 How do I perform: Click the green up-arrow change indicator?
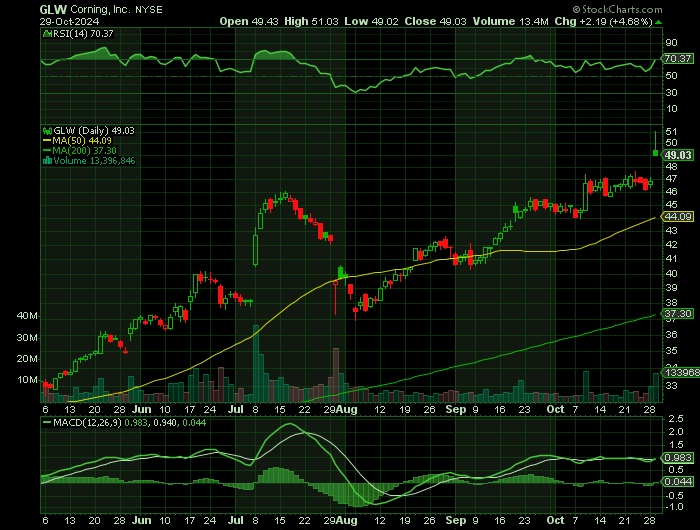659,22
